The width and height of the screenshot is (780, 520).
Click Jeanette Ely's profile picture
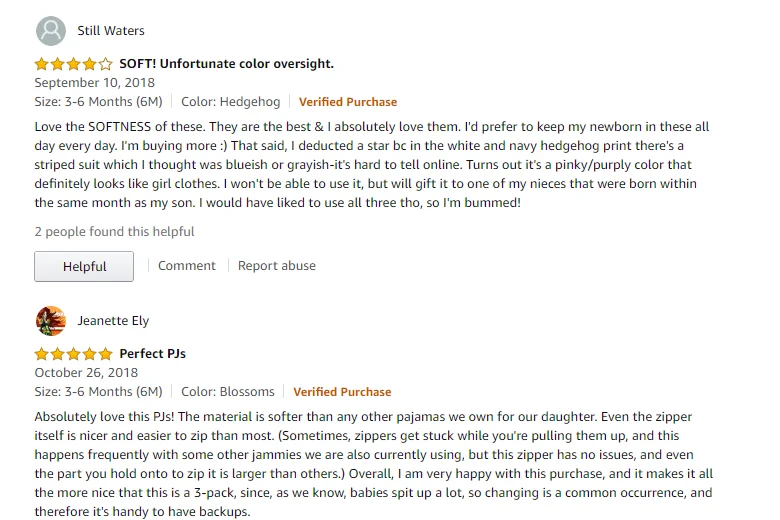pos(51,321)
